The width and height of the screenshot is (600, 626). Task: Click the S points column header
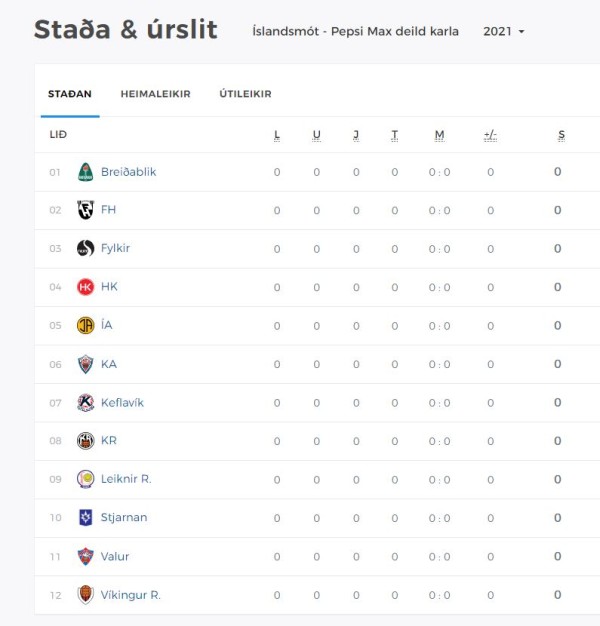click(561, 135)
